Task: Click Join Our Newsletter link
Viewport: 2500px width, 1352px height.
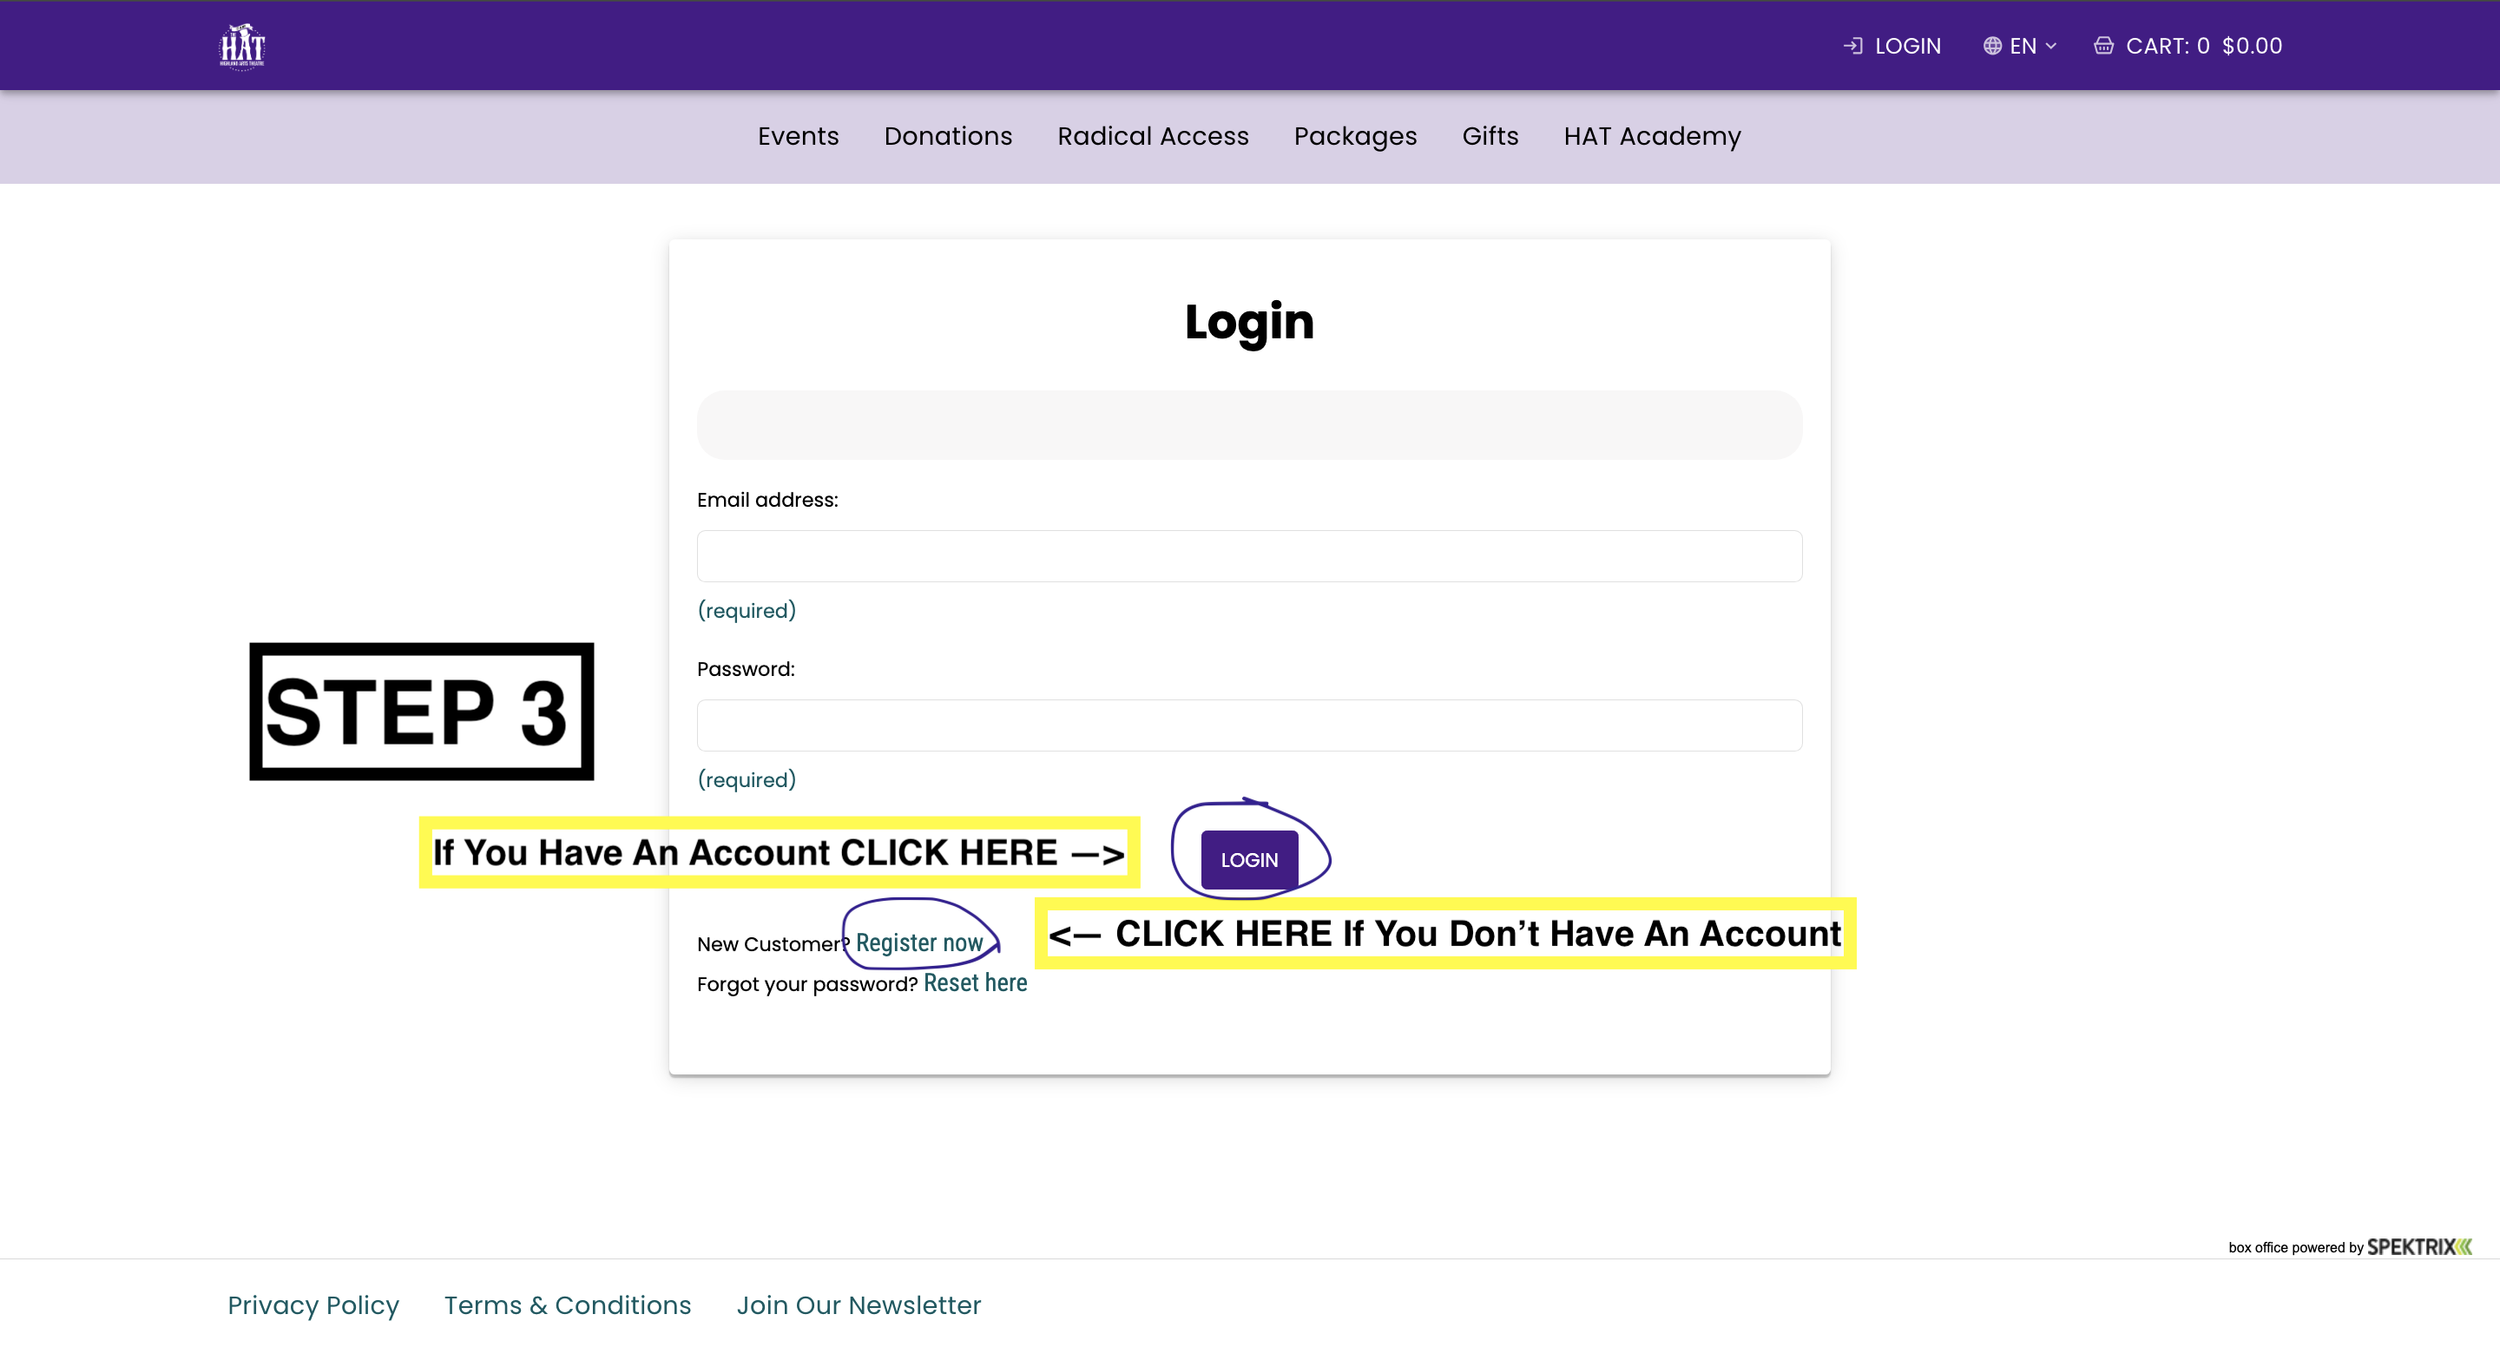Action: tap(858, 1305)
